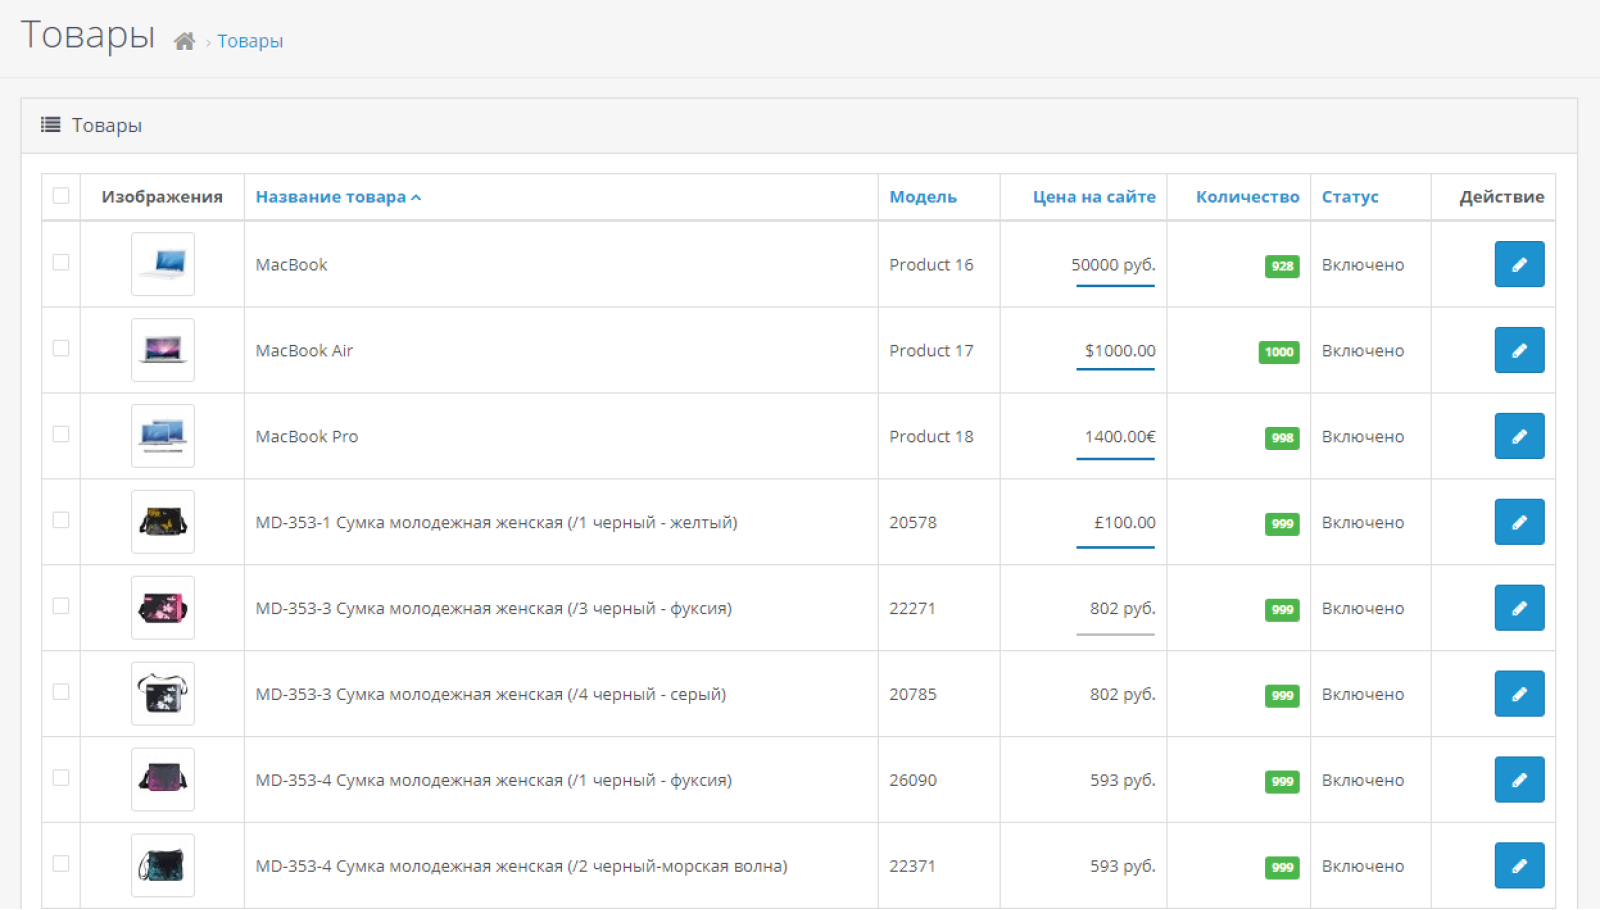Viewport: 1600px width, 910px height.
Task: Sort by Количество column
Action: pos(1248,197)
